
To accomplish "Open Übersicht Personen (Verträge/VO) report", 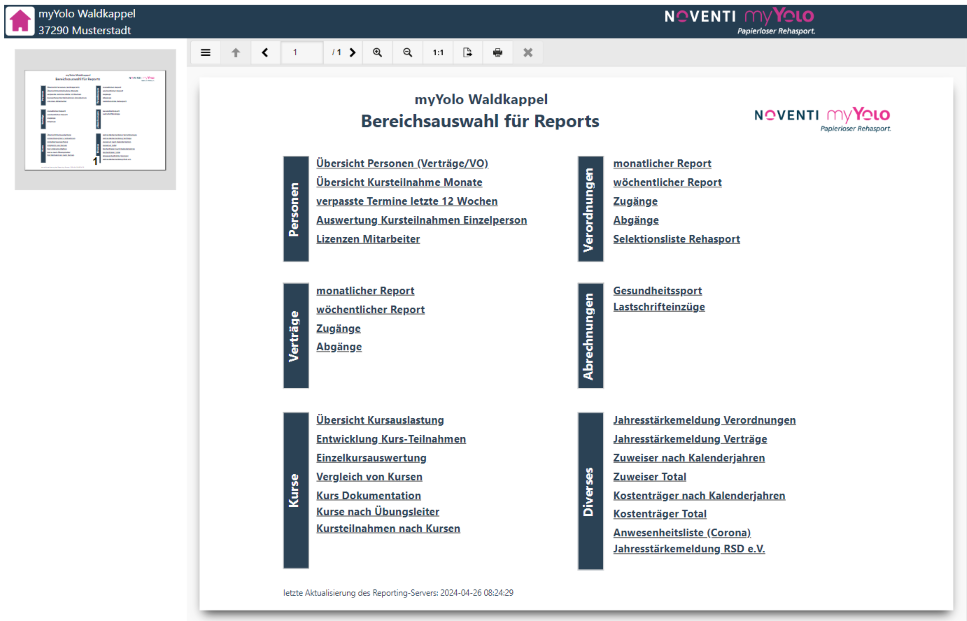I will pos(402,163).
